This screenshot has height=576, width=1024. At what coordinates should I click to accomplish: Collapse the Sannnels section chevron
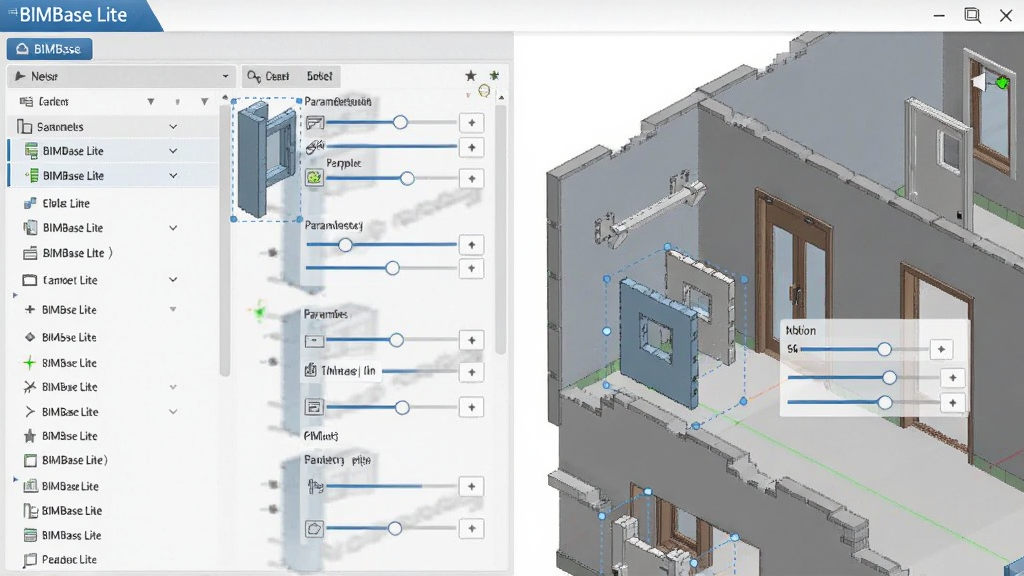[x=173, y=127]
